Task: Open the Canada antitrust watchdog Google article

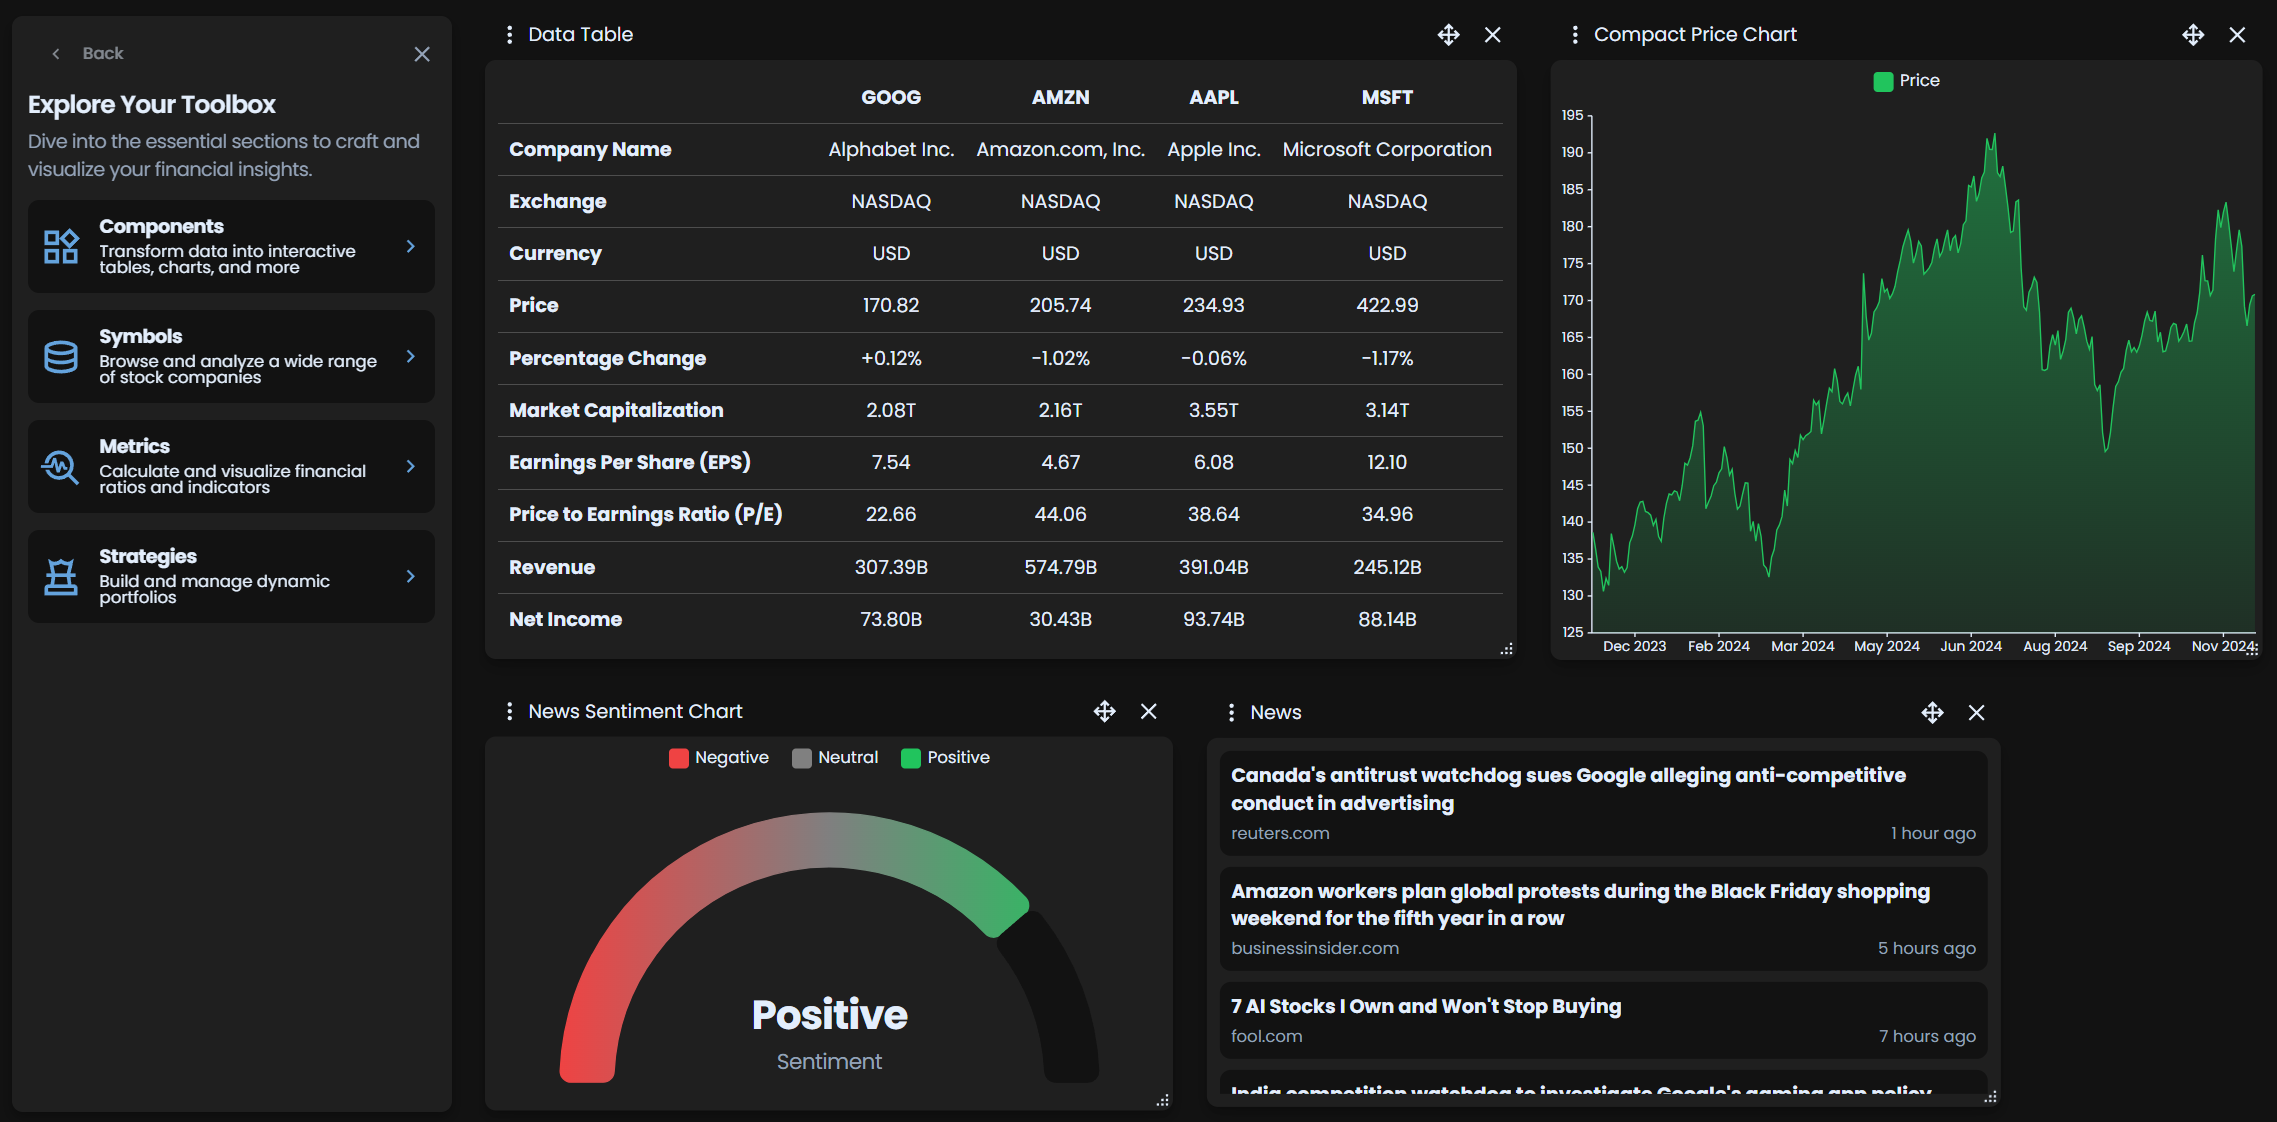Action: (x=1603, y=803)
